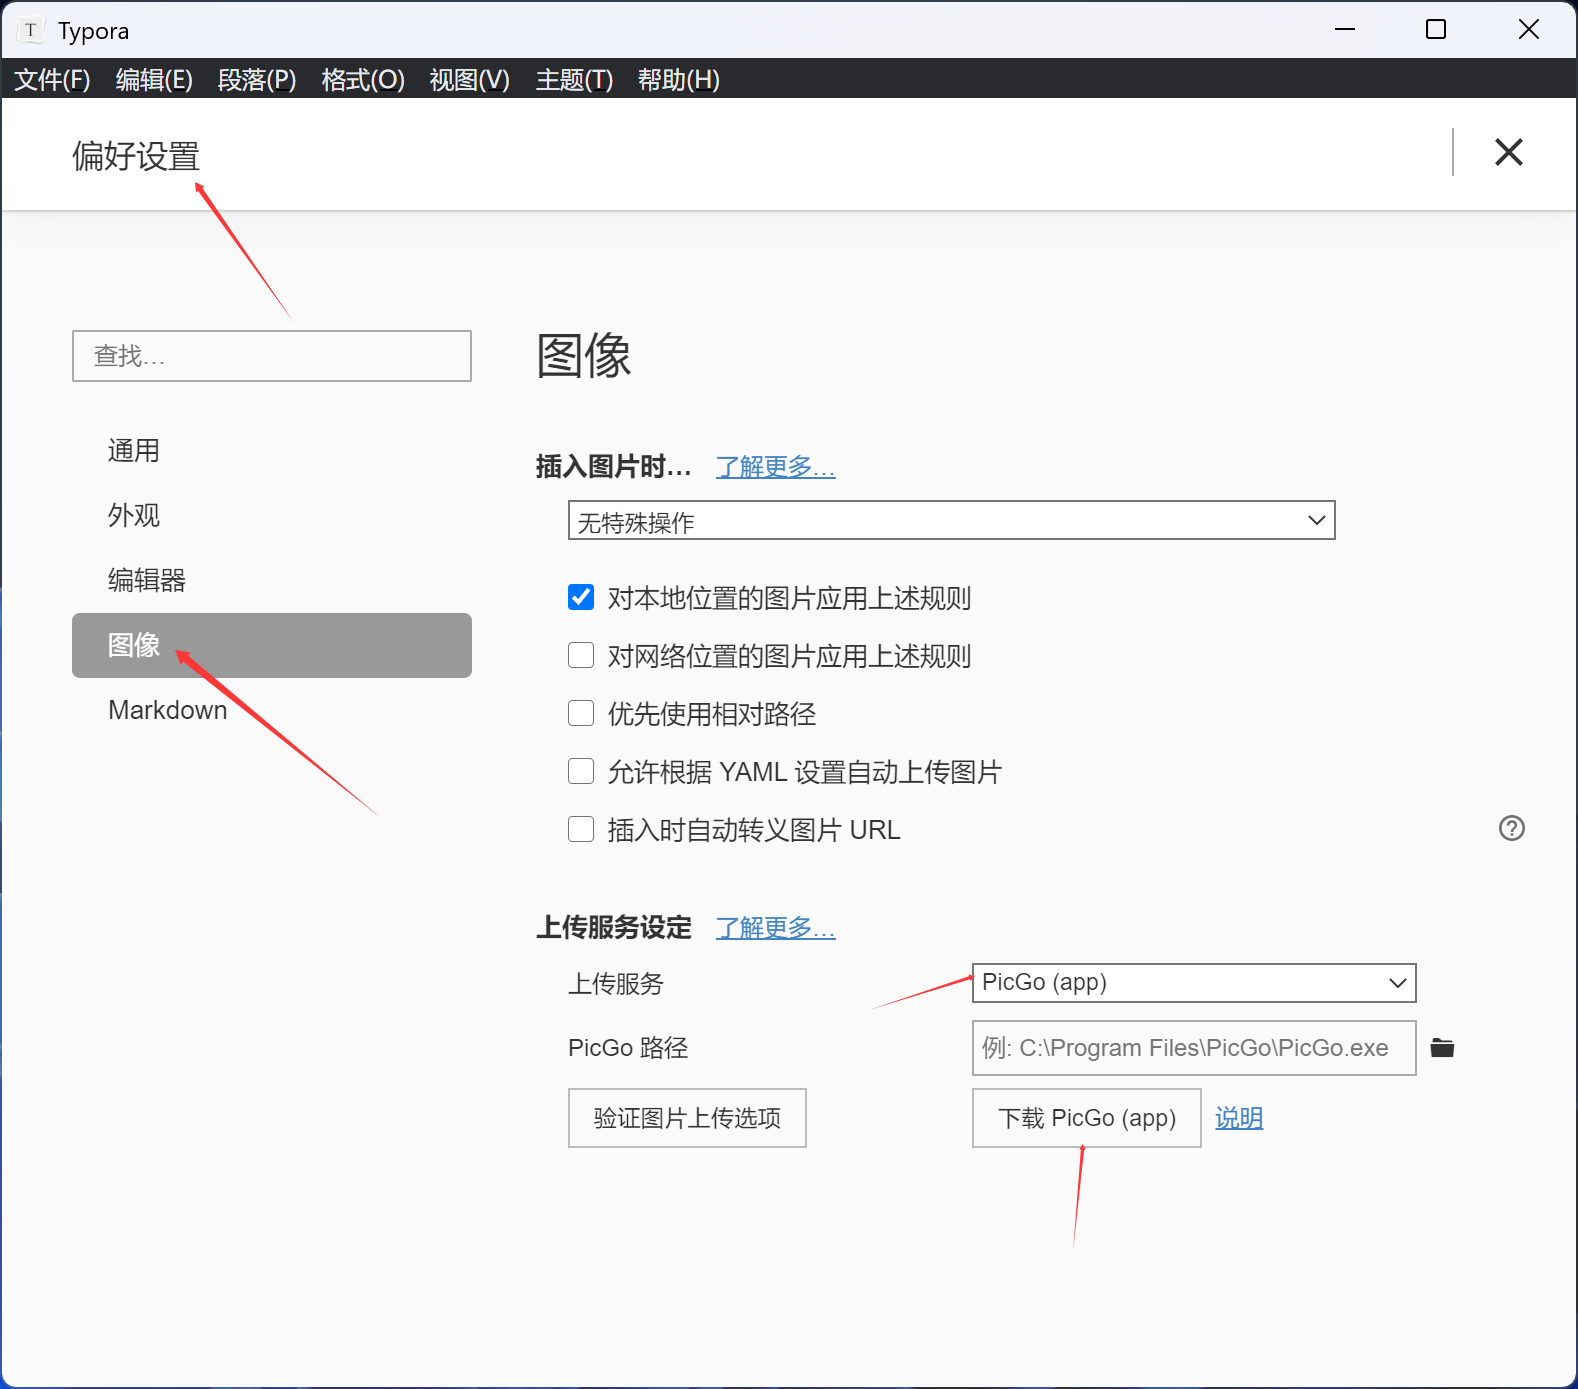
Task: Open the 无特殊操作 image insert dropdown
Action: pos(952,520)
